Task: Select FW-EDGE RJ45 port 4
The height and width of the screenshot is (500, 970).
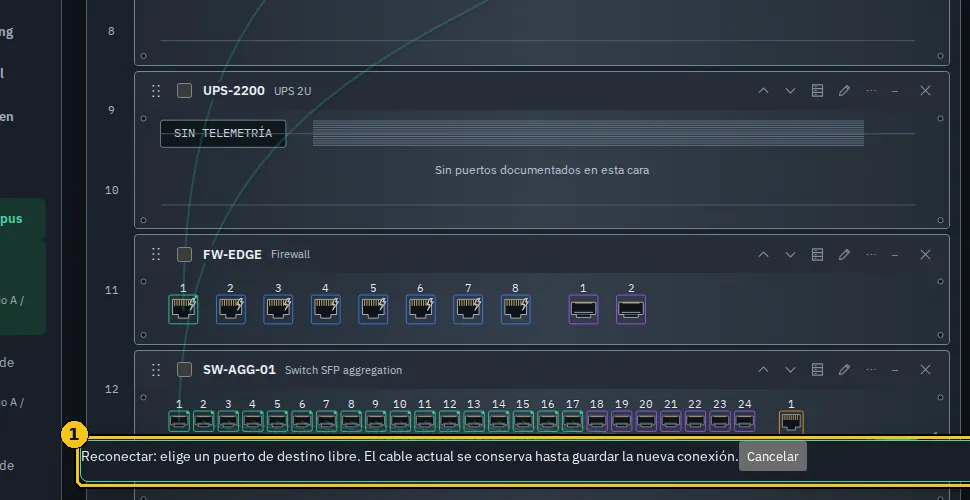Action: (x=326, y=309)
